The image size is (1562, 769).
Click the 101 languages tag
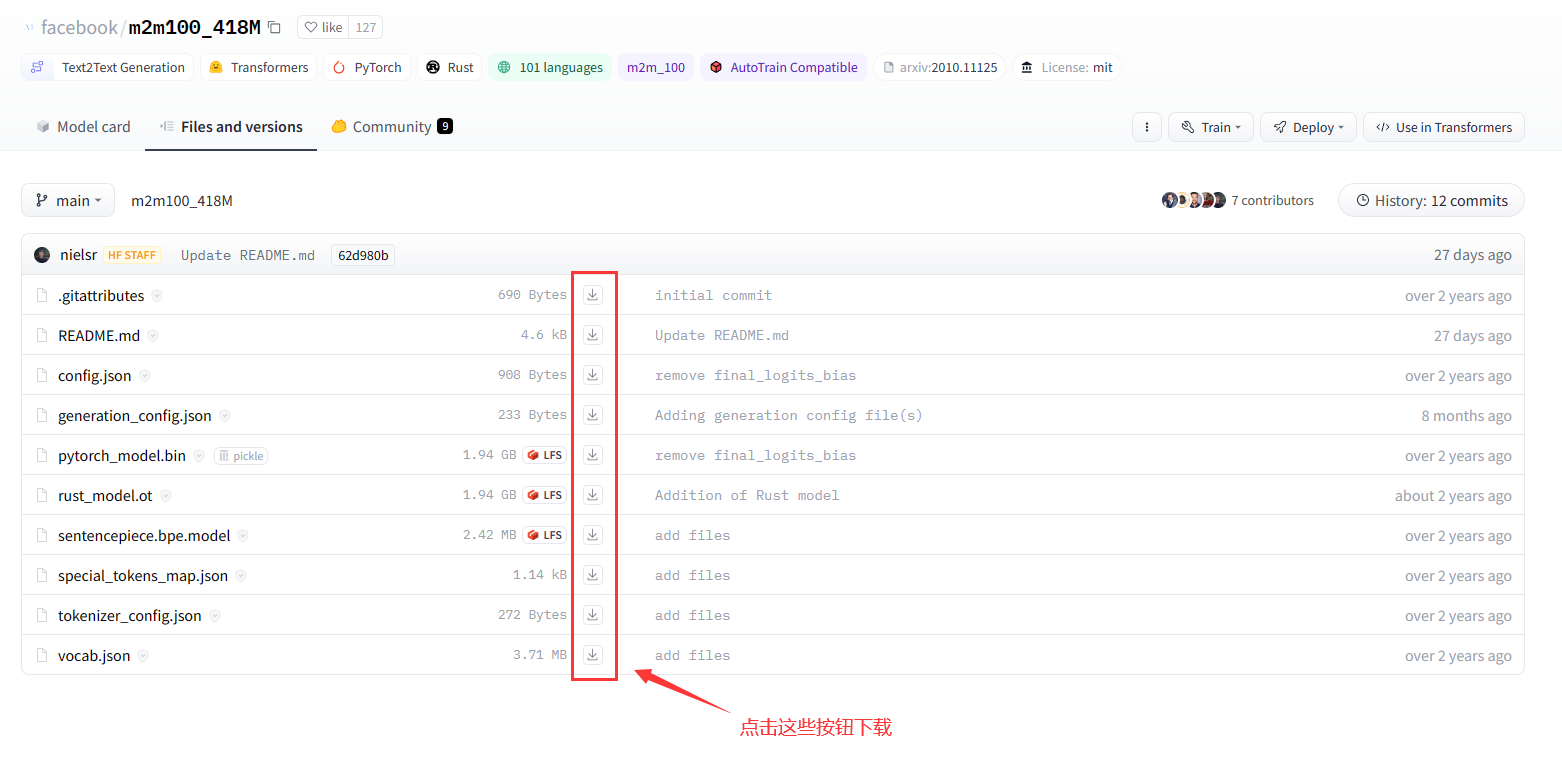[550, 67]
